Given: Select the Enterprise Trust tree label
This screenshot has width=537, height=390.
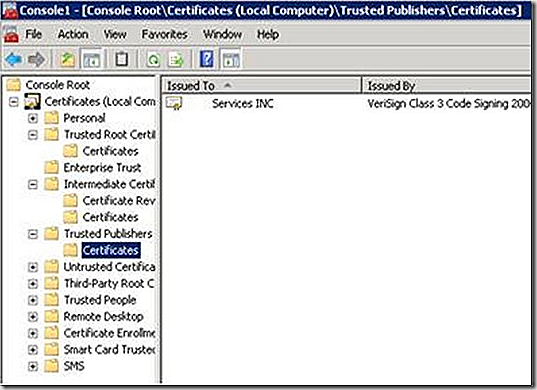Looking at the screenshot, I should pos(102,167).
